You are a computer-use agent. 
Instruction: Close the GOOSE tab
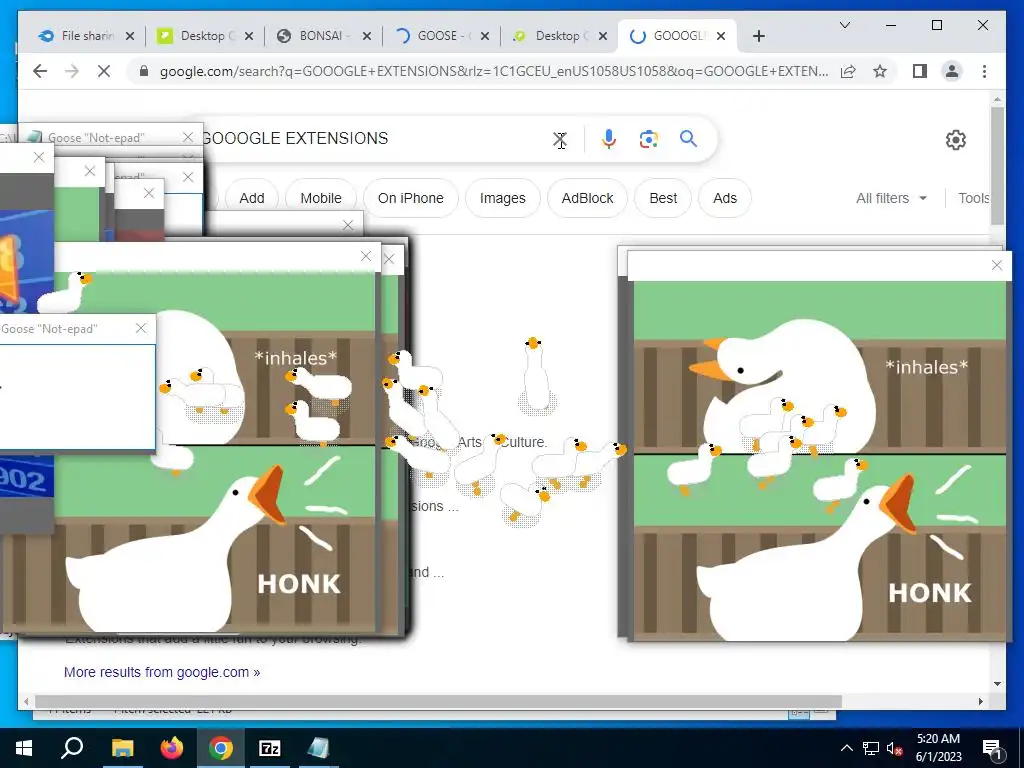(x=485, y=37)
